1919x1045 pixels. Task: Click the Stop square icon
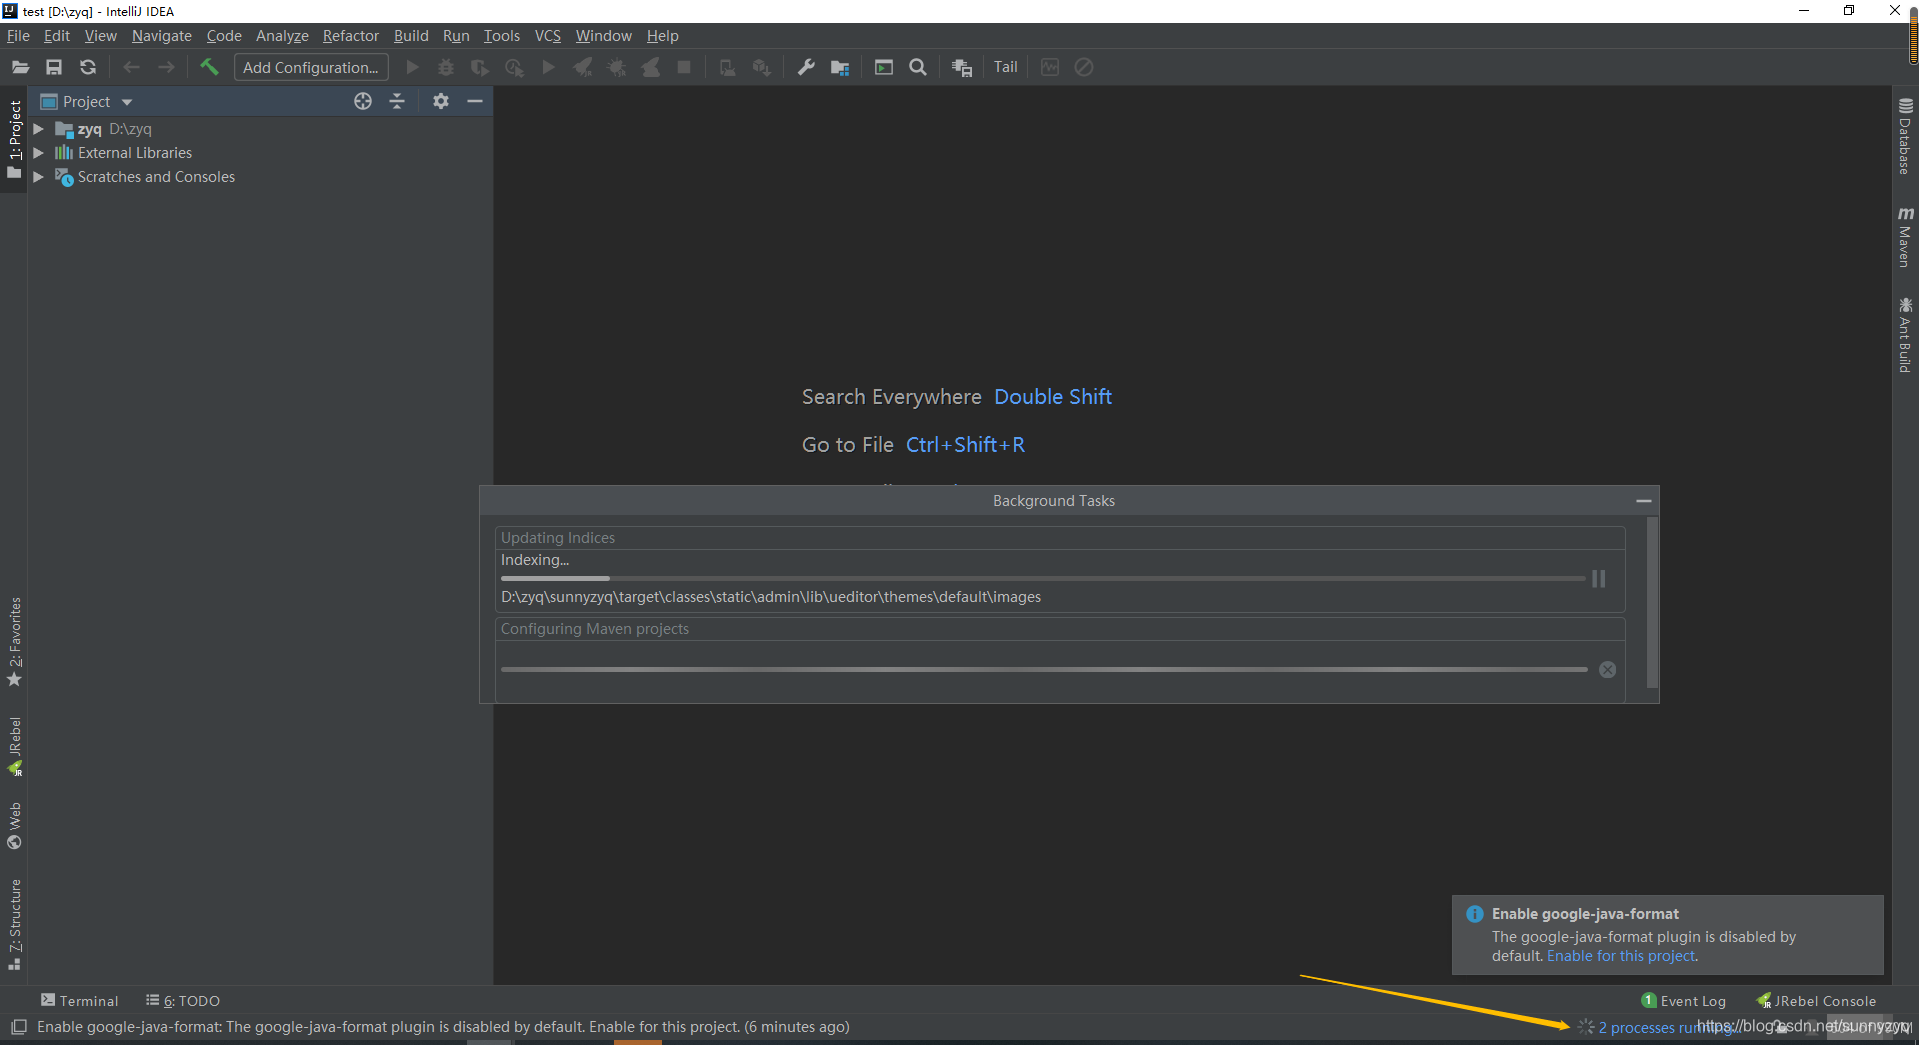tap(684, 67)
